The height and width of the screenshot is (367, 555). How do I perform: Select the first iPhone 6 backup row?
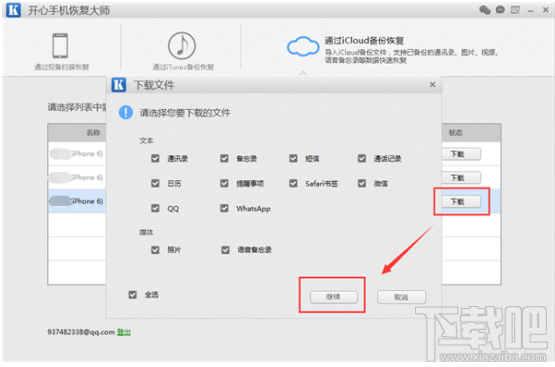click(x=77, y=154)
